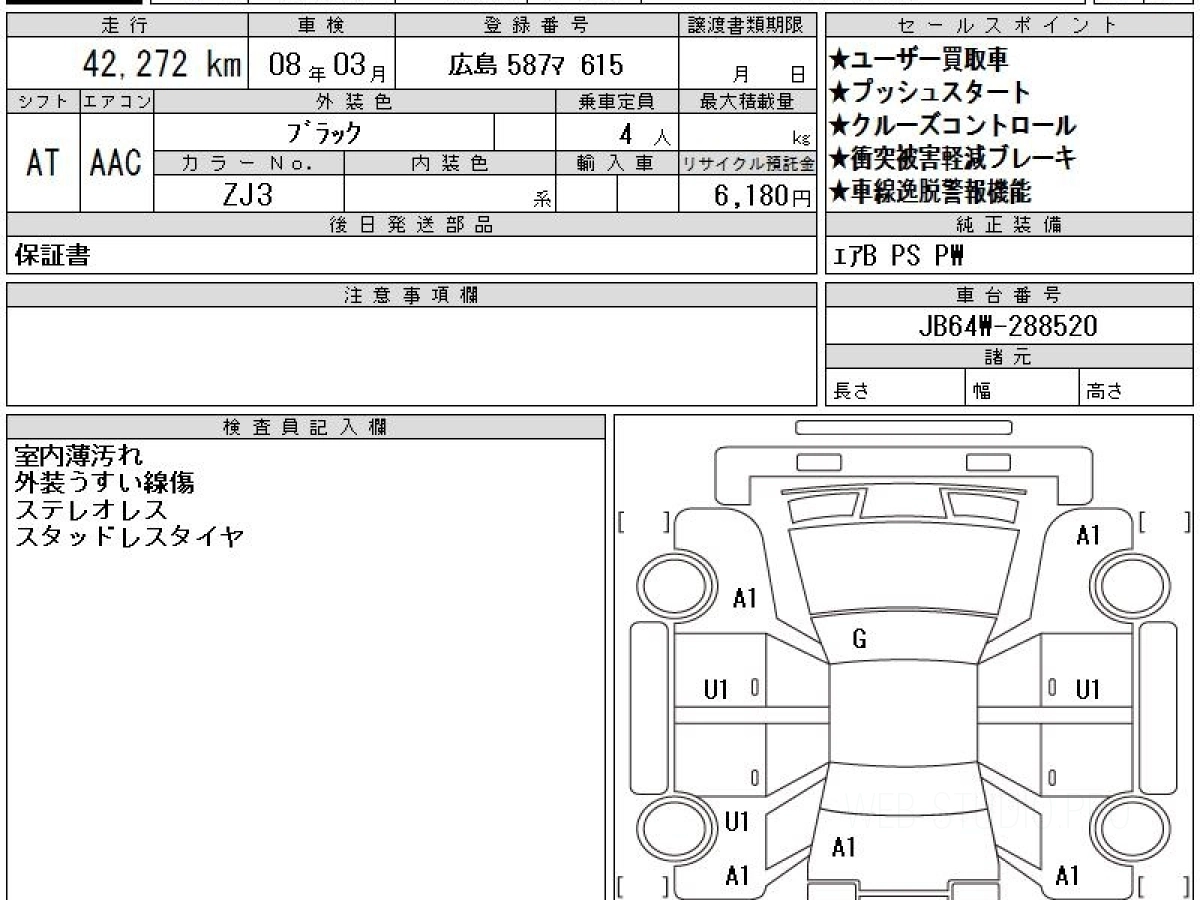Select inspector note 室内薄汚れ
The width and height of the screenshot is (1200, 900).
(79, 457)
